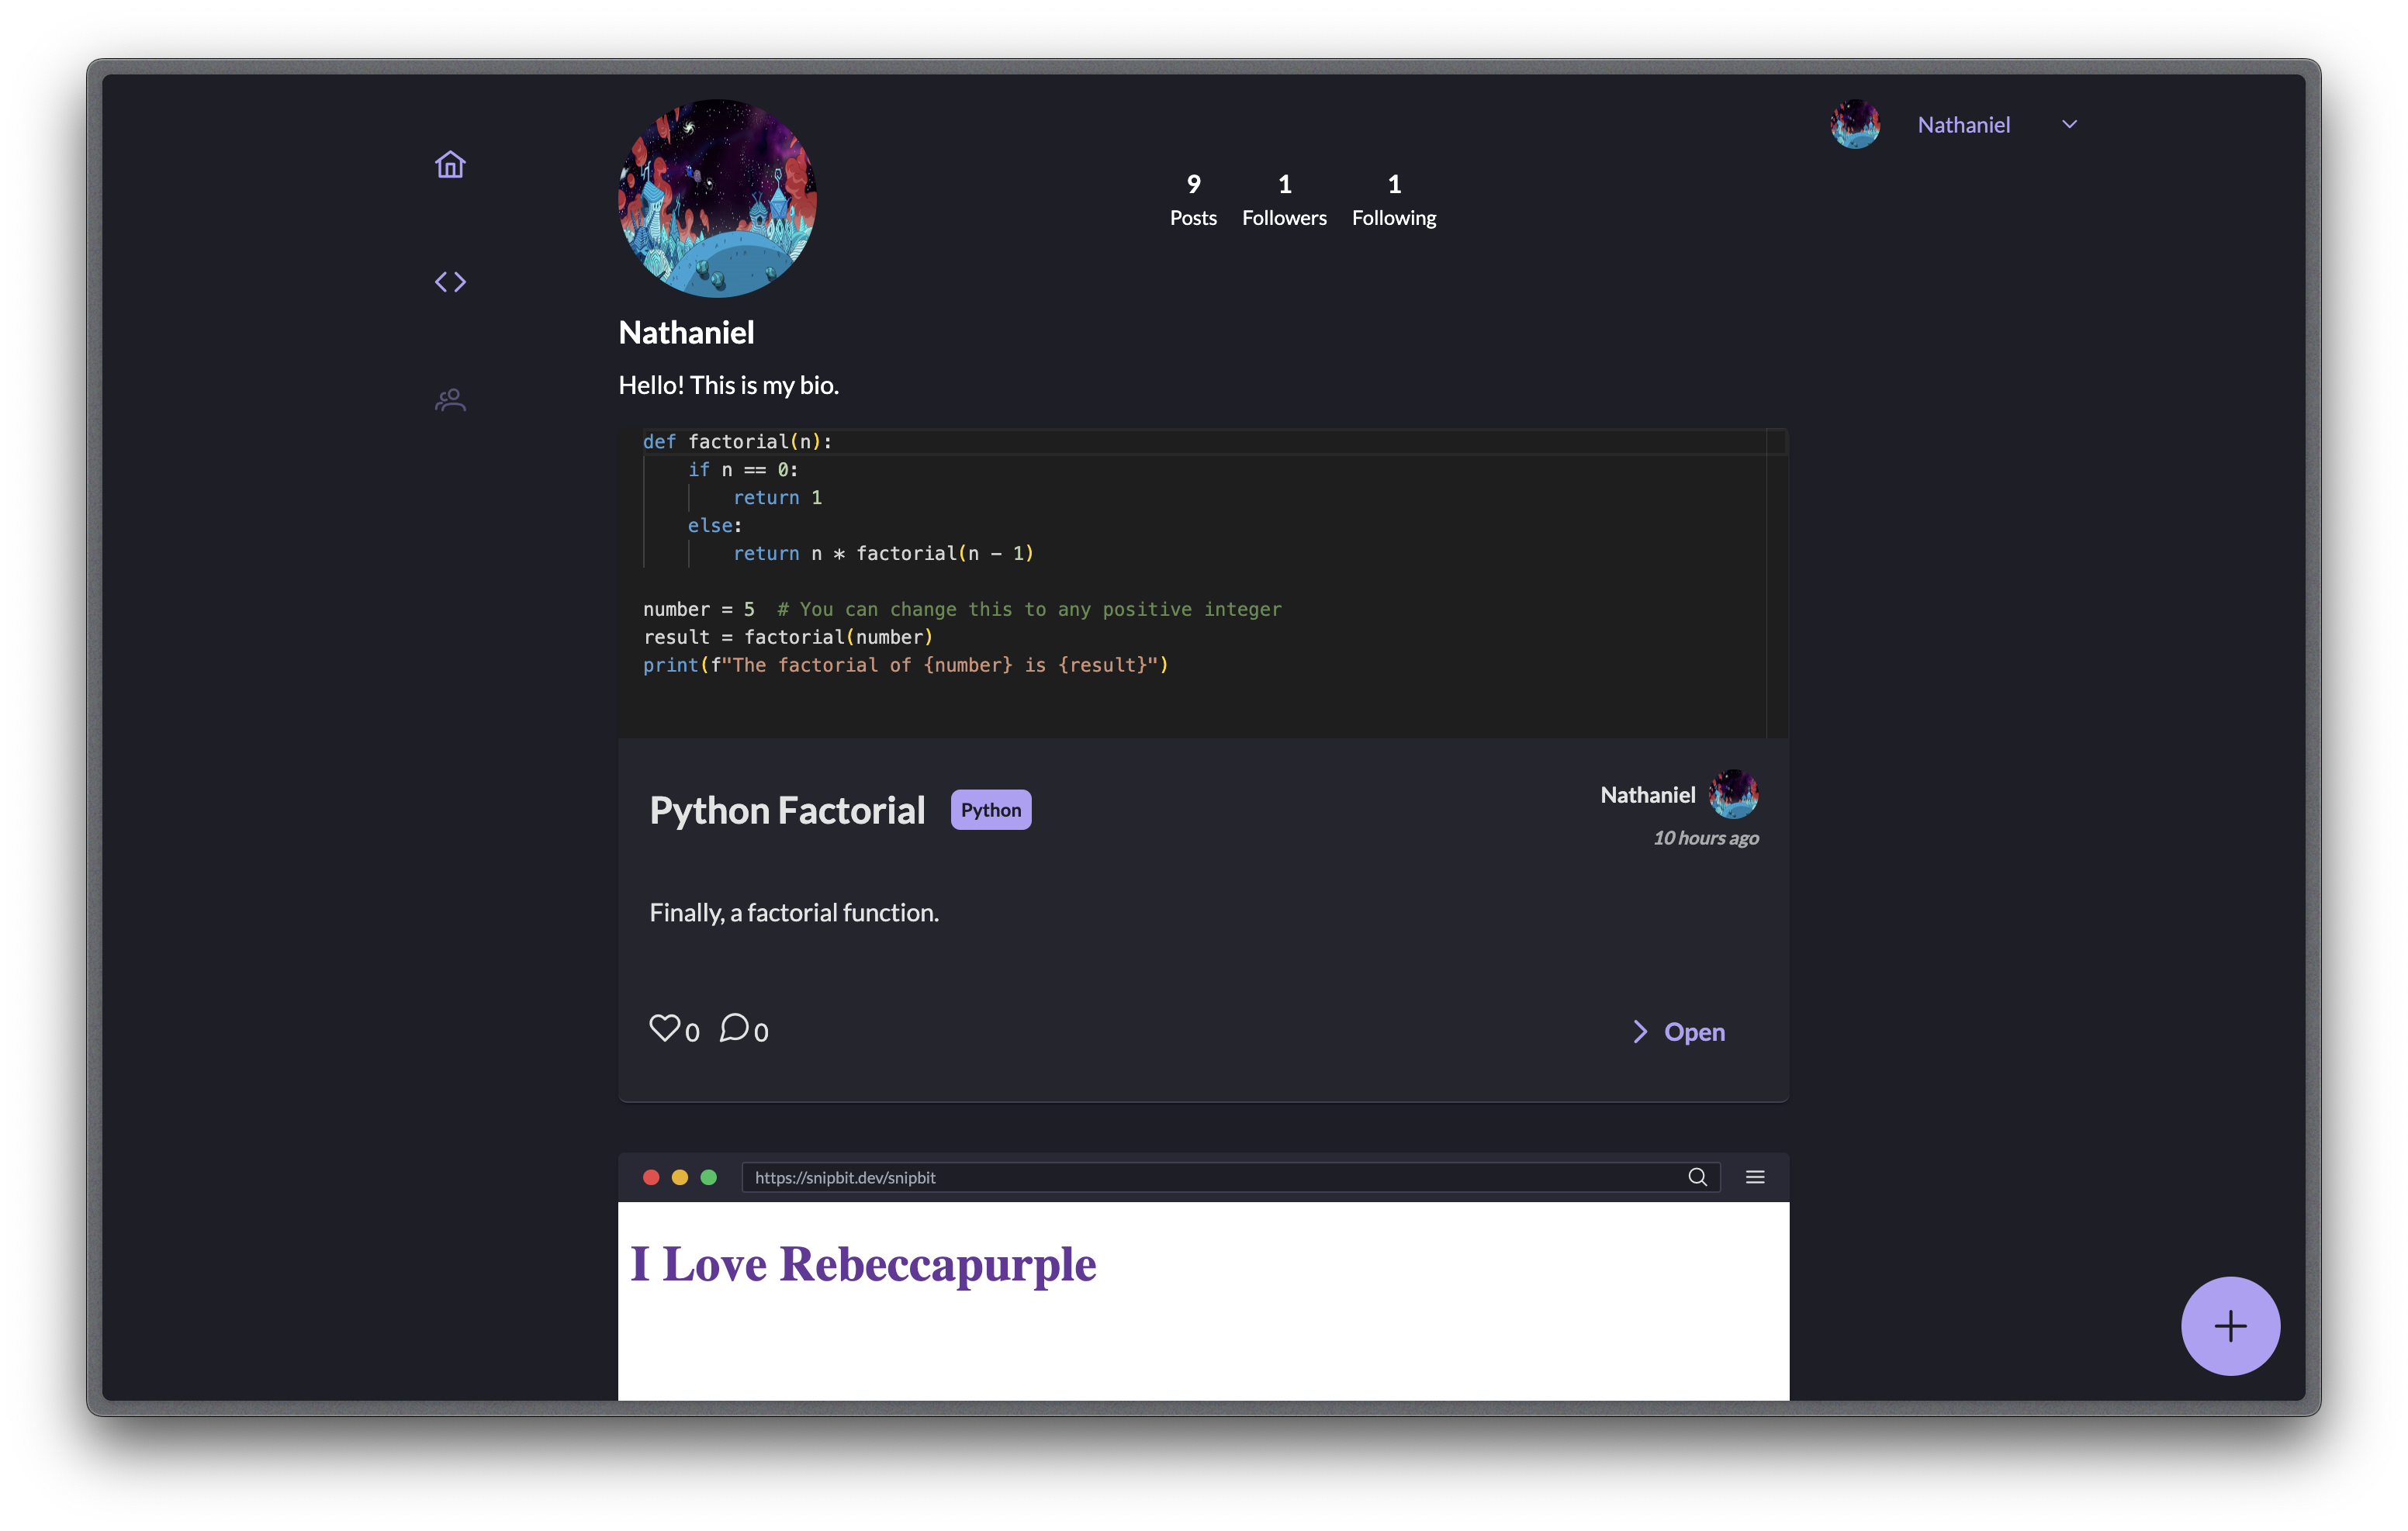The width and height of the screenshot is (2408, 1531).
Task: Expand the Nathaniel account dropdown chevron
Action: [2069, 124]
